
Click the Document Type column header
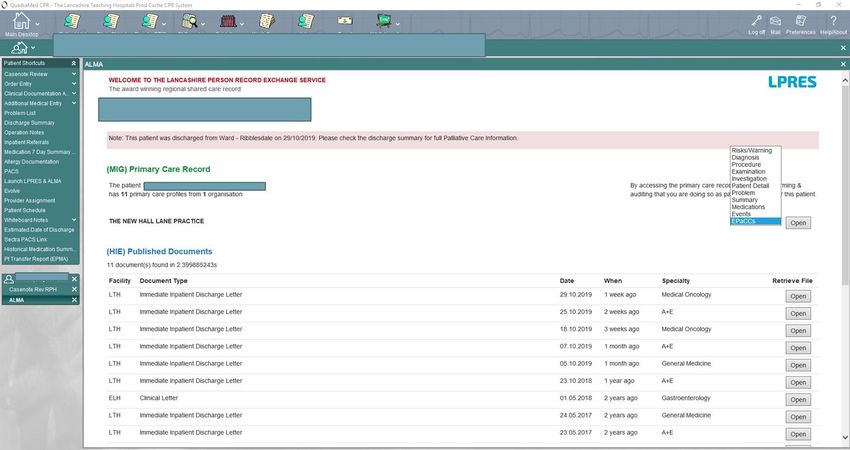coord(163,281)
